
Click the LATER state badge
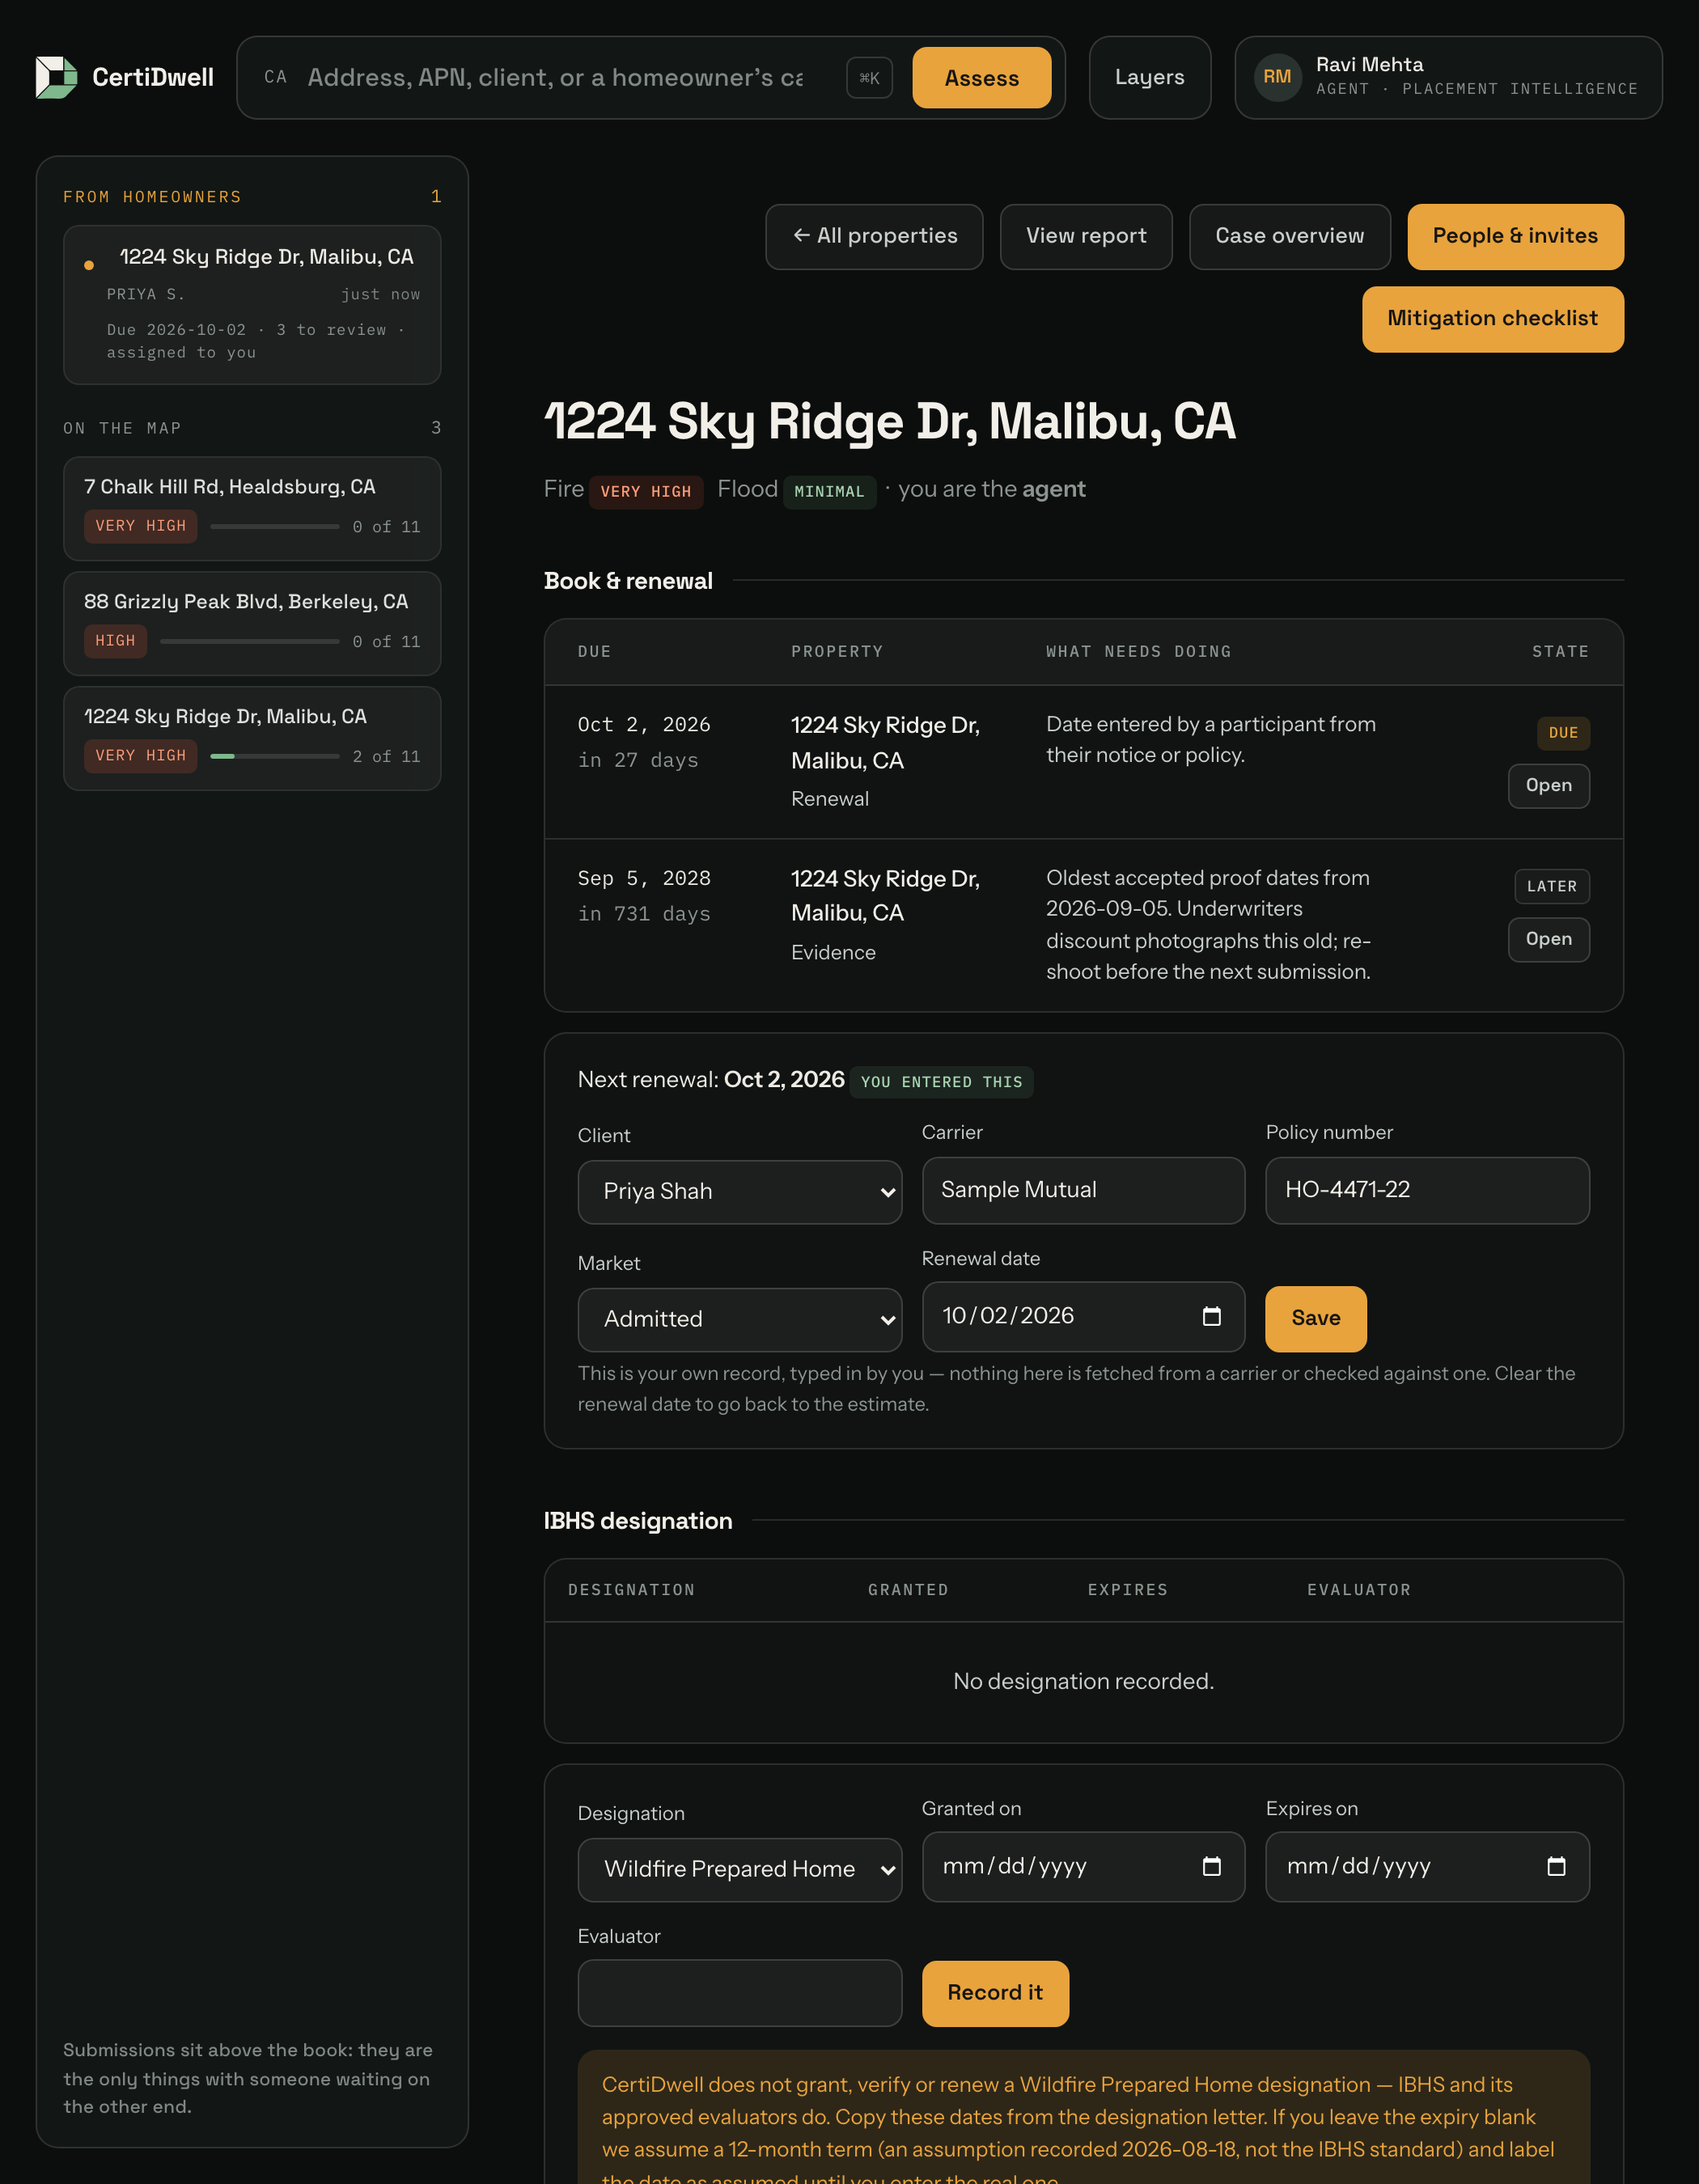1551,887
